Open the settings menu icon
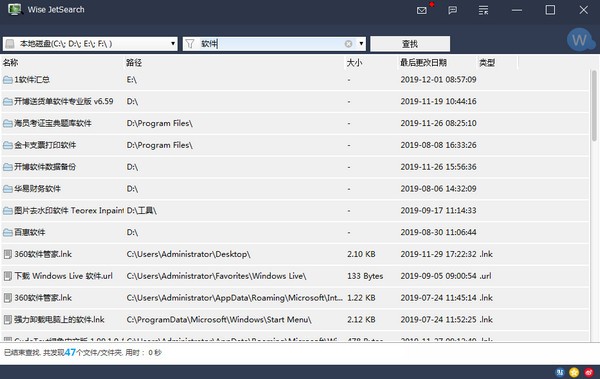The width and height of the screenshot is (600, 379). coord(483,10)
